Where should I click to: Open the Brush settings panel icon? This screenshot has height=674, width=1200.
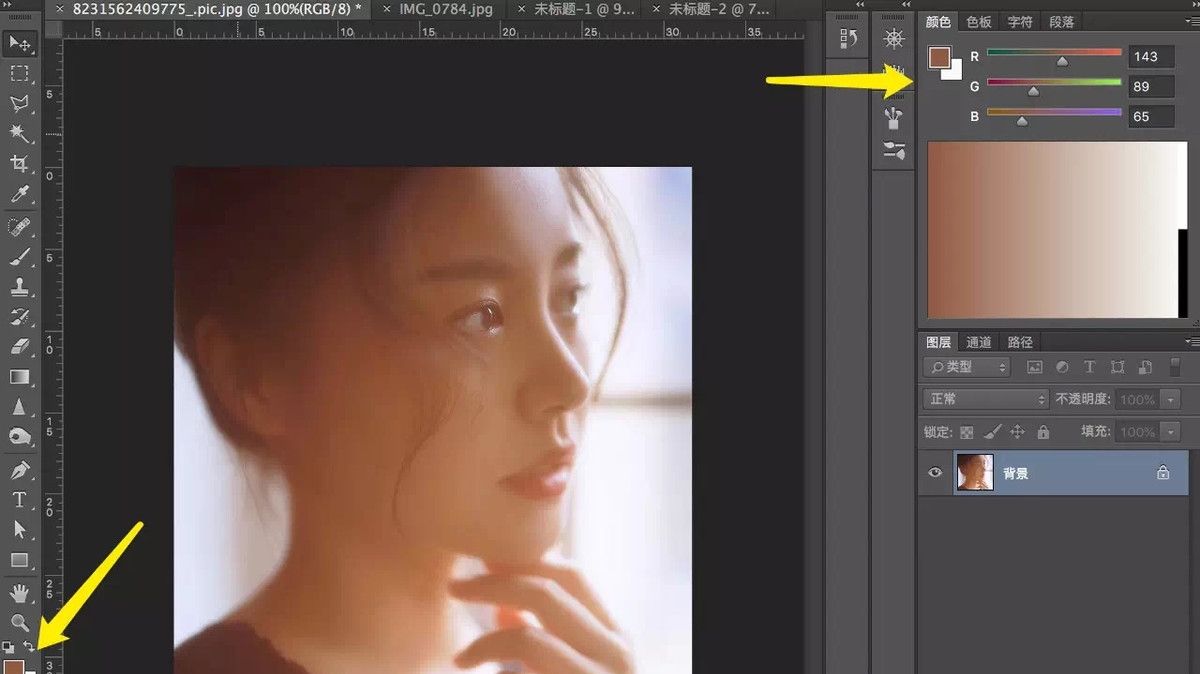point(894,151)
